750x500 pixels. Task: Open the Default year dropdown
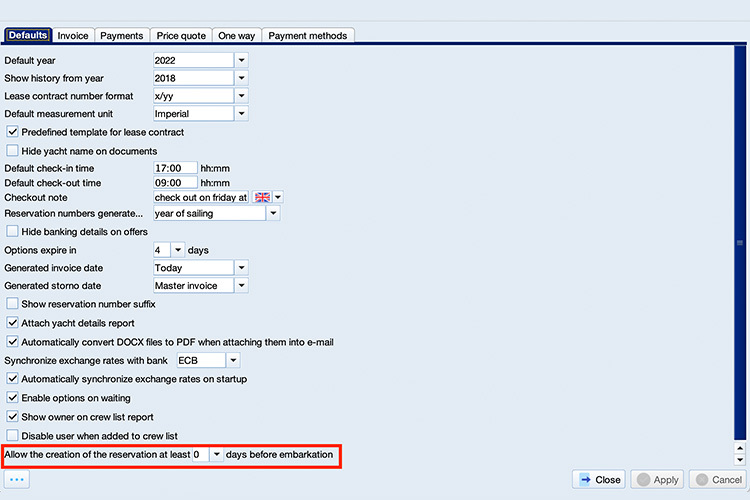point(241,60)
